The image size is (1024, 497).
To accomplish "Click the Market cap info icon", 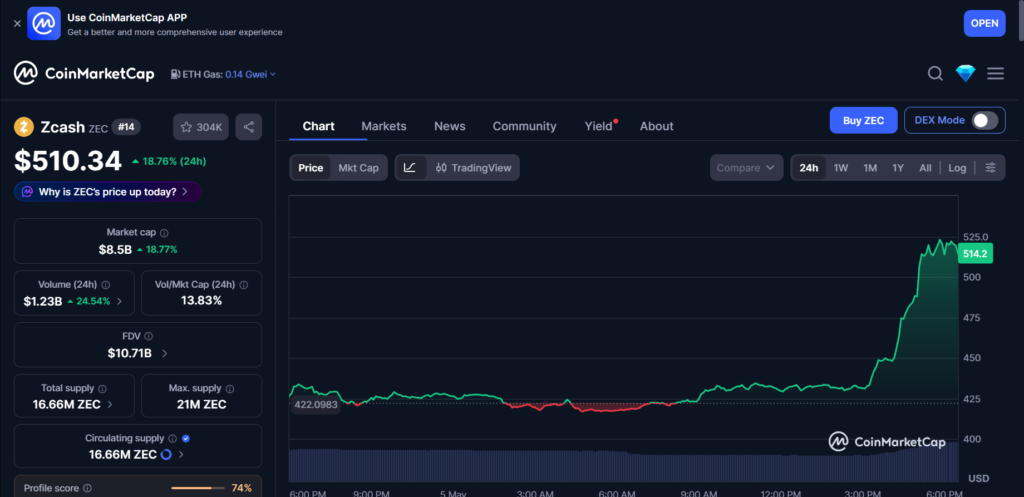I will click(x=165, y=232).
